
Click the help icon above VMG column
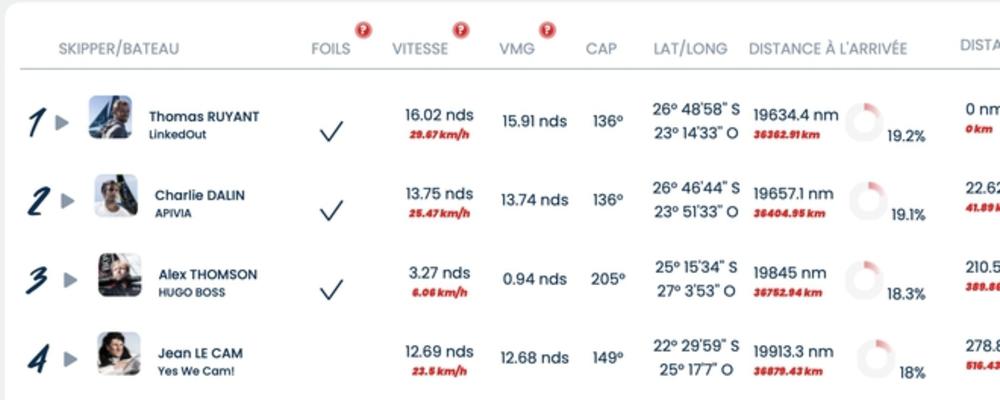[547, 30]
